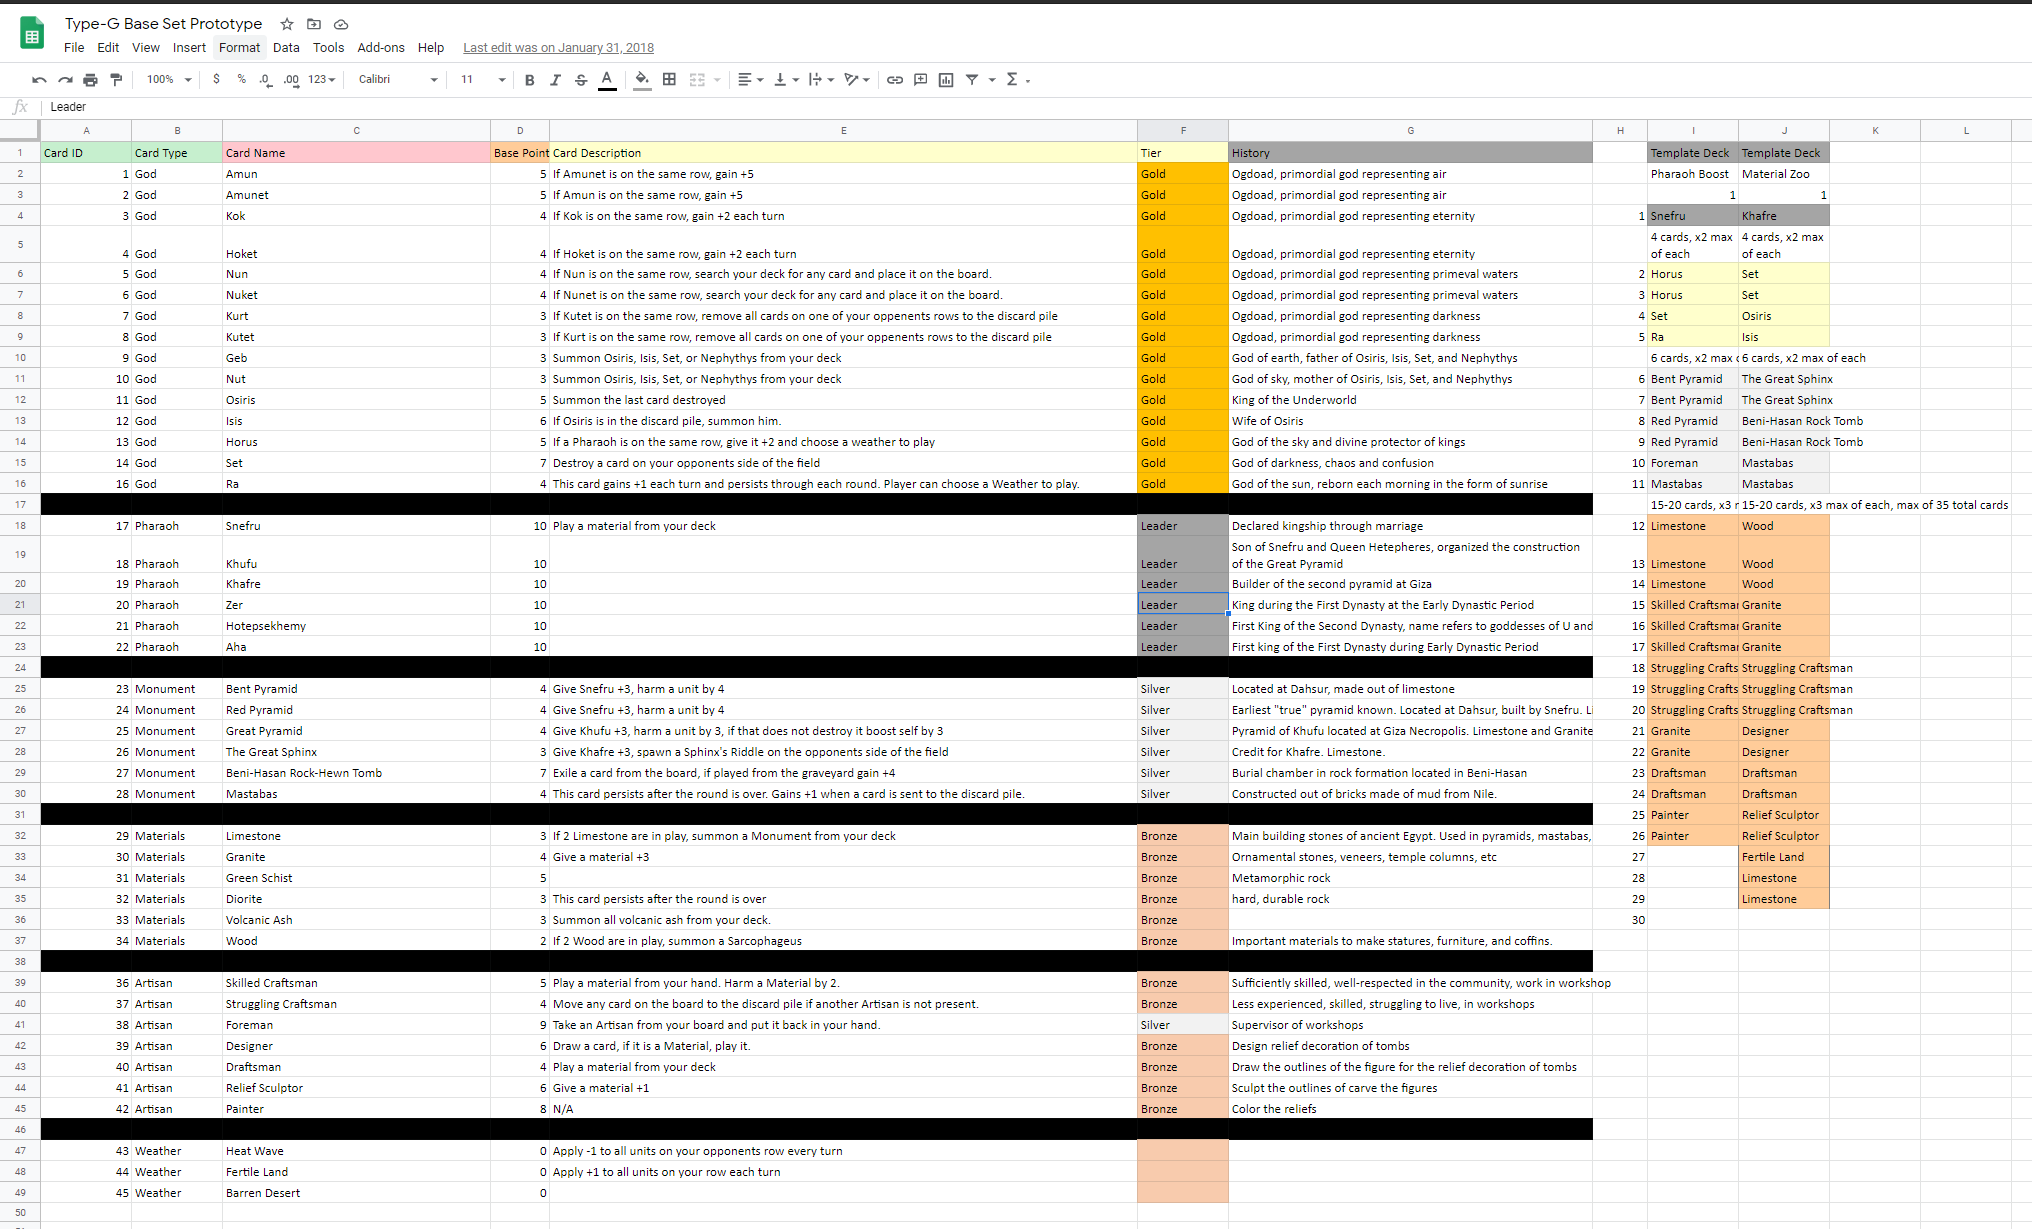The width and height of the screenshot is (2032, 1229).
Task: Toggle italic formatting
Action: click(x=555, y=80)
